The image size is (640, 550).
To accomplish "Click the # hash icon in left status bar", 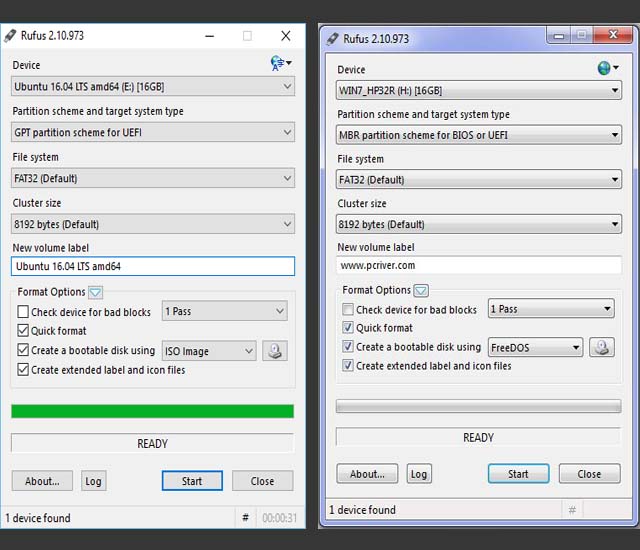I will pyautogui.click(x=245, y=517).
